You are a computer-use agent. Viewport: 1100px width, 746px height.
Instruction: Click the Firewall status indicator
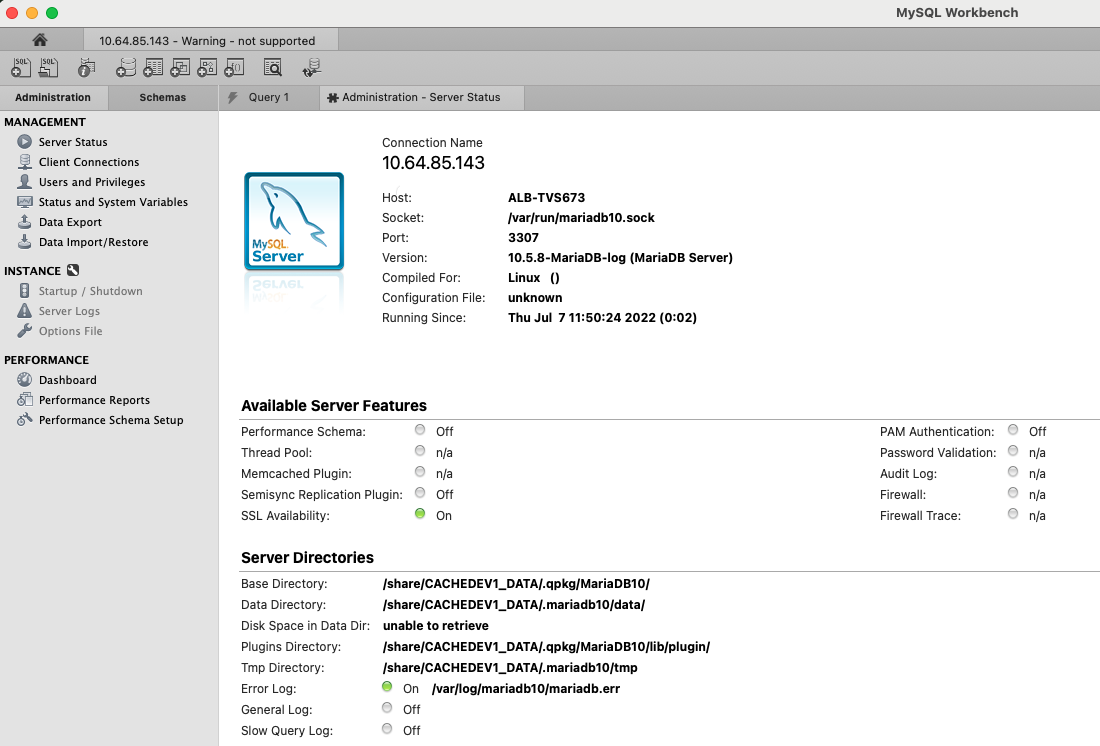pyautogui.click(x=1013, y=493)
